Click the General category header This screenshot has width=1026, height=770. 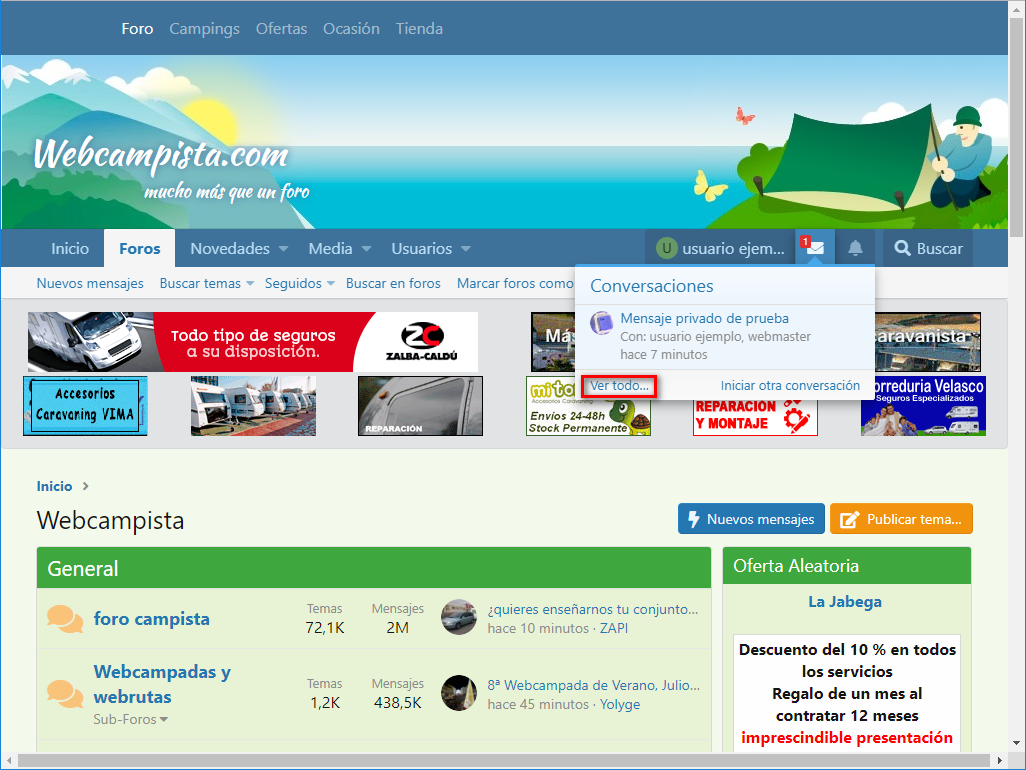[x=374, y=568]
